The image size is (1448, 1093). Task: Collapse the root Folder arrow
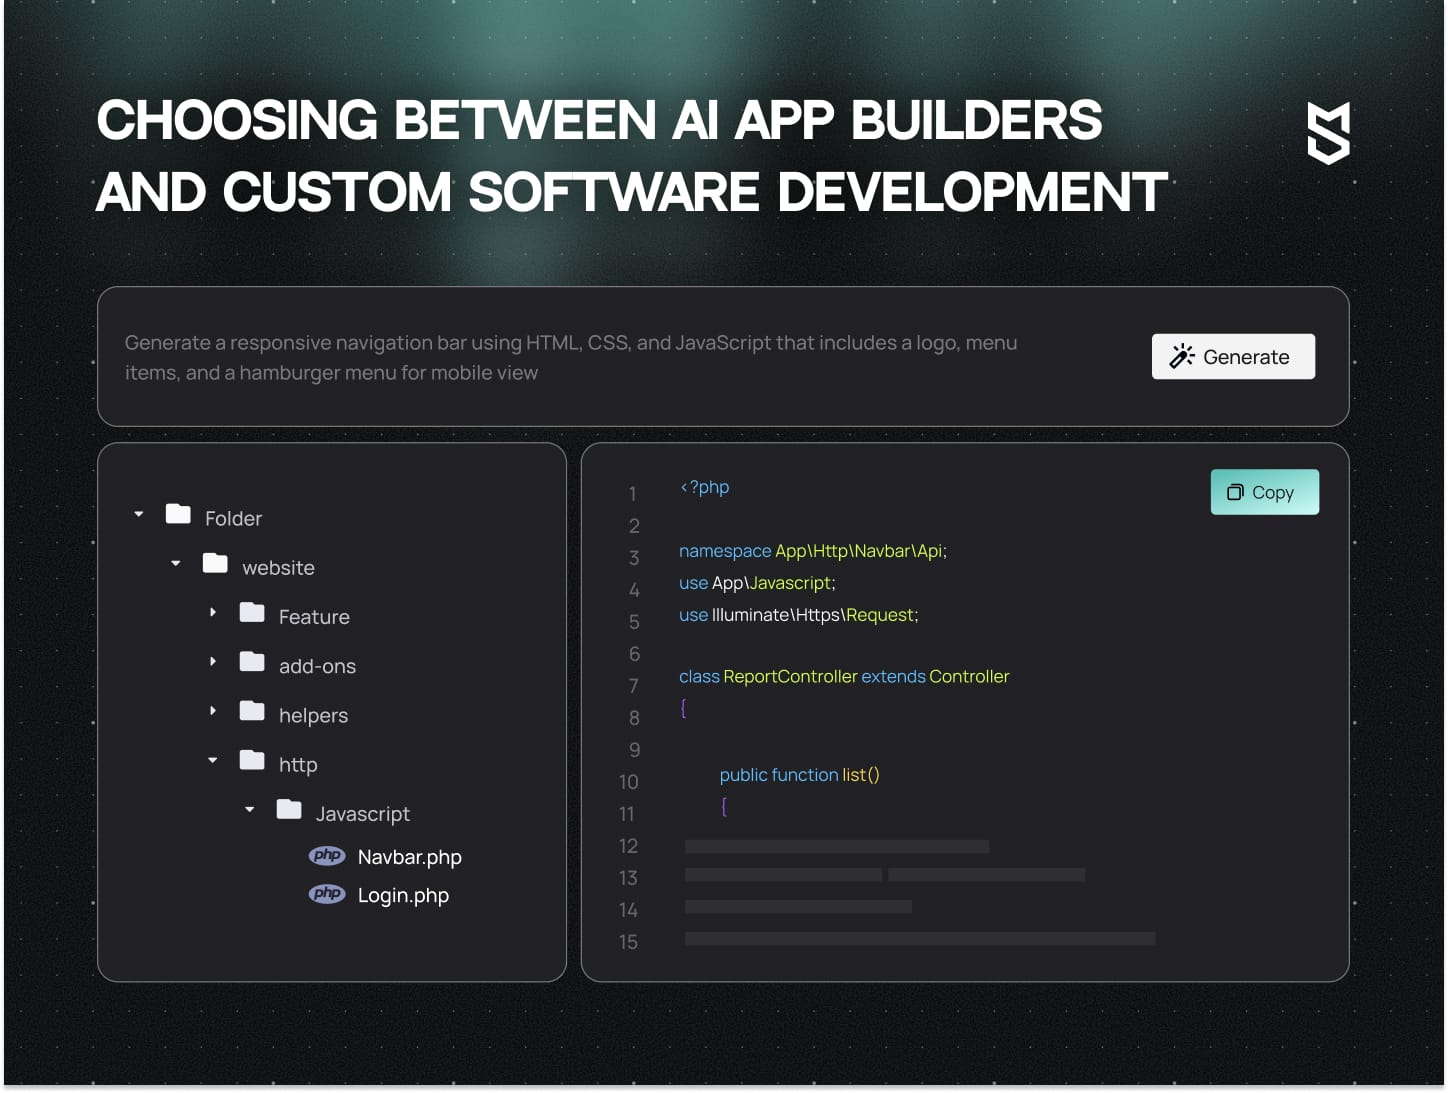point(139,514)
